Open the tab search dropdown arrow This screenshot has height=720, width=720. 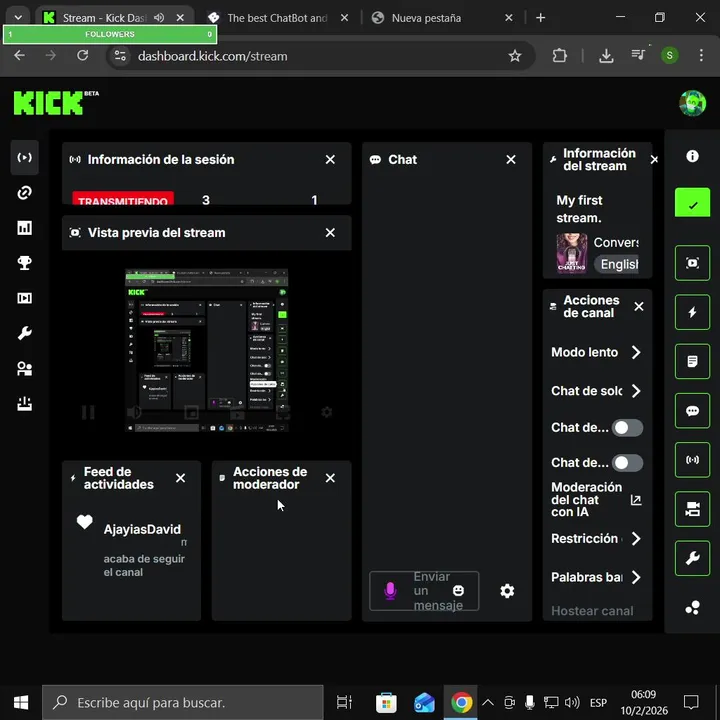click(x=18, y=18)
